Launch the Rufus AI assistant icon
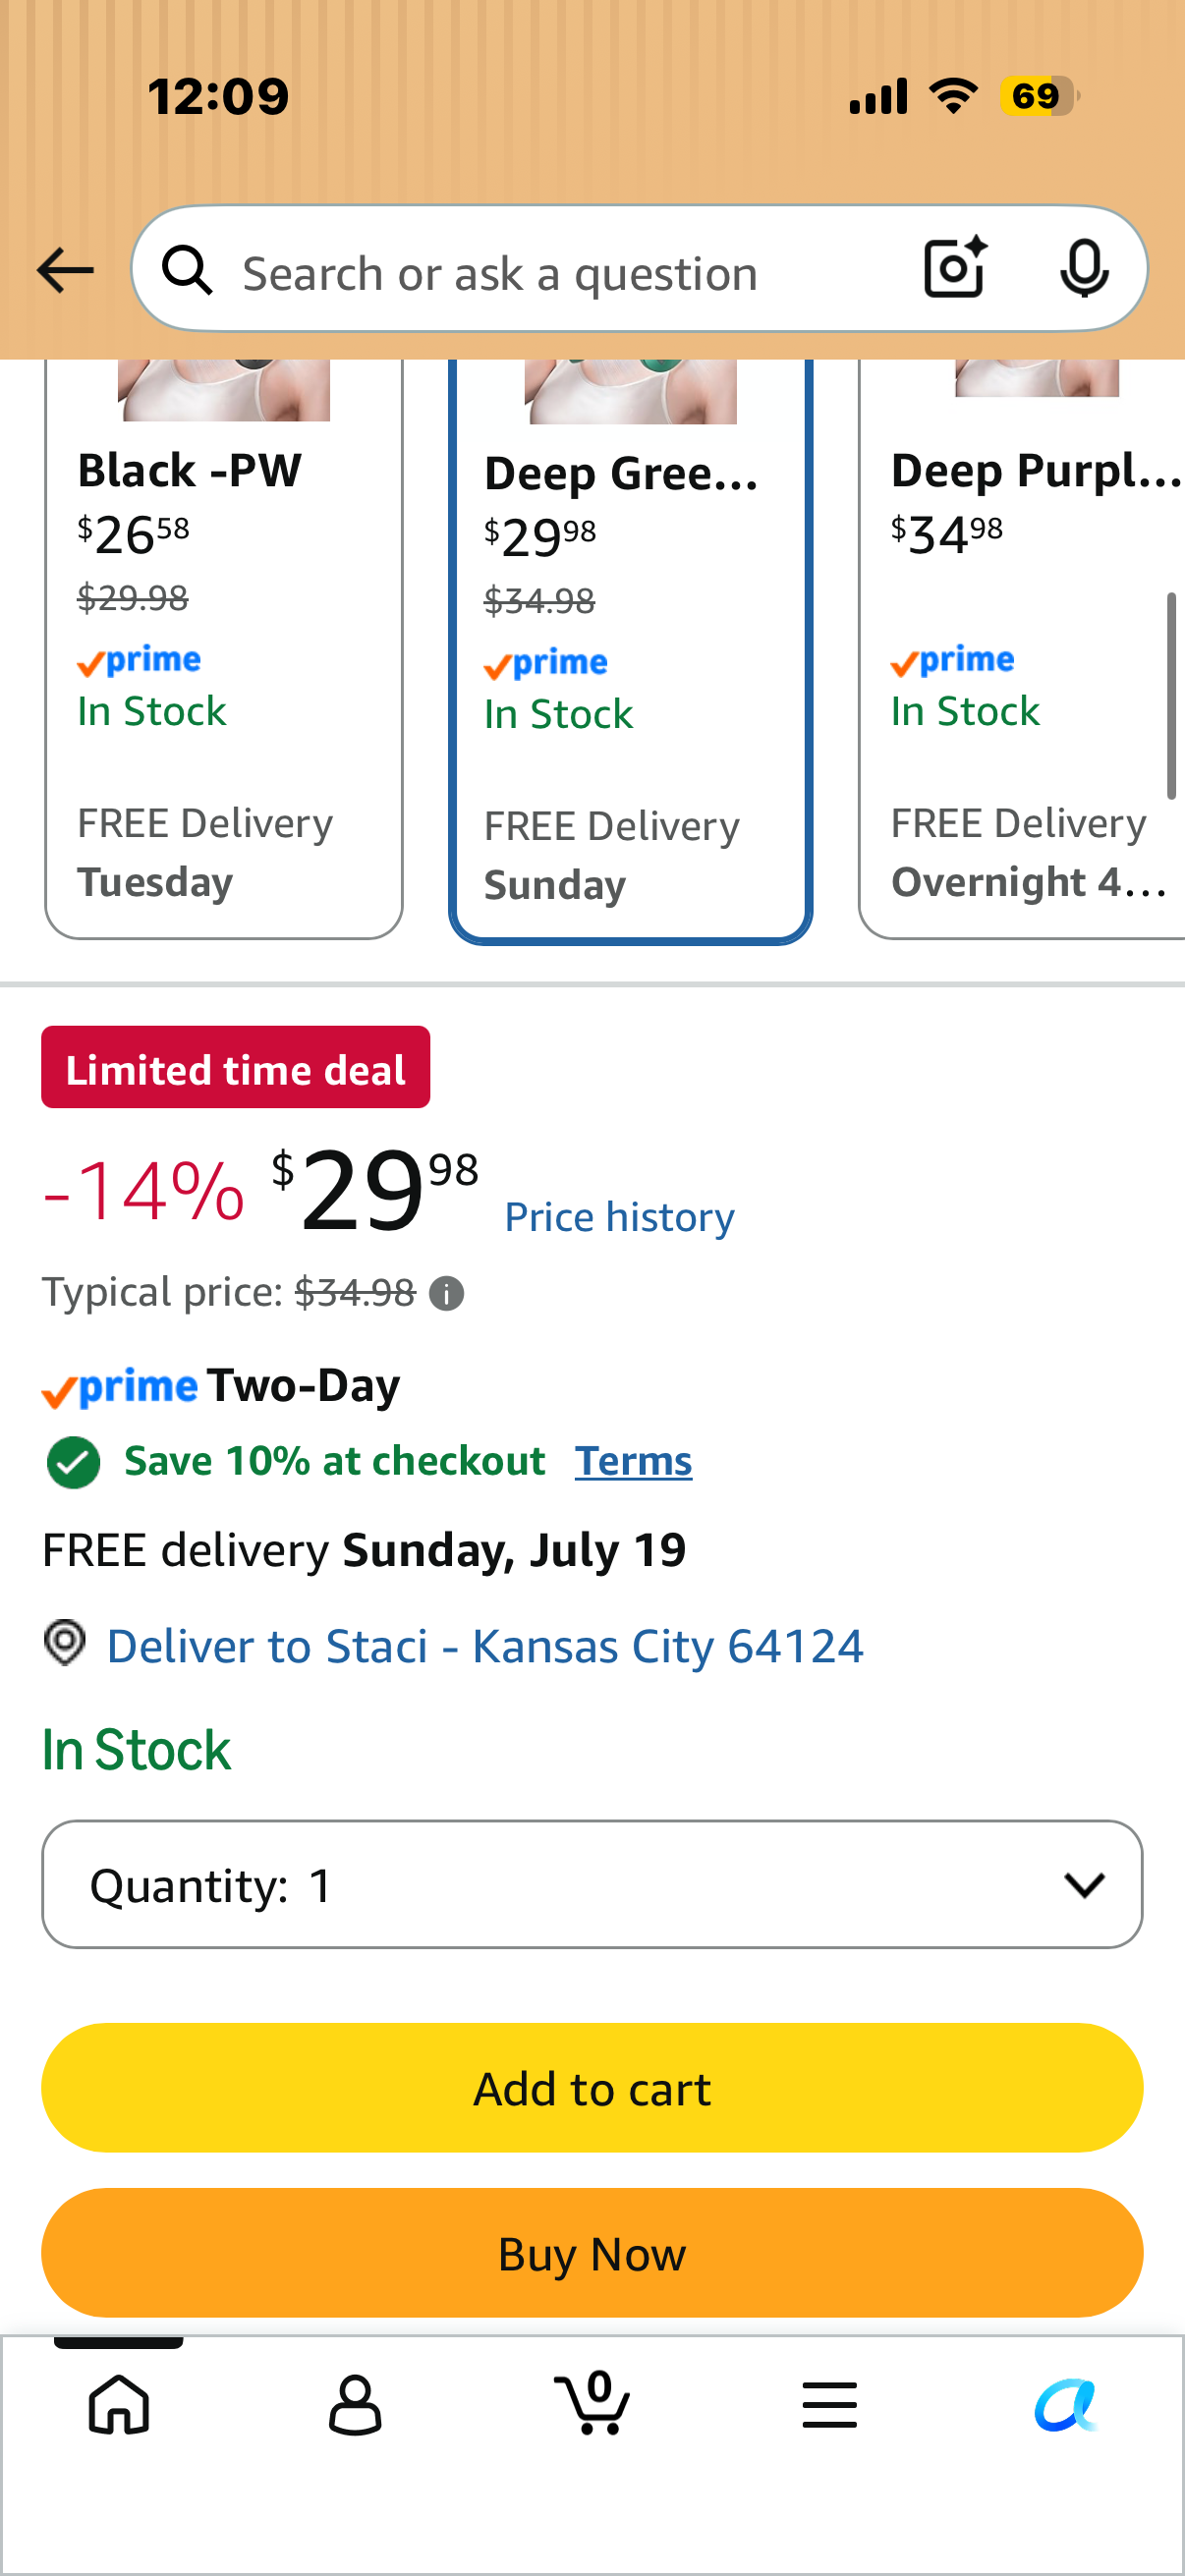1185x2576 pixels. point(1066,2404)
